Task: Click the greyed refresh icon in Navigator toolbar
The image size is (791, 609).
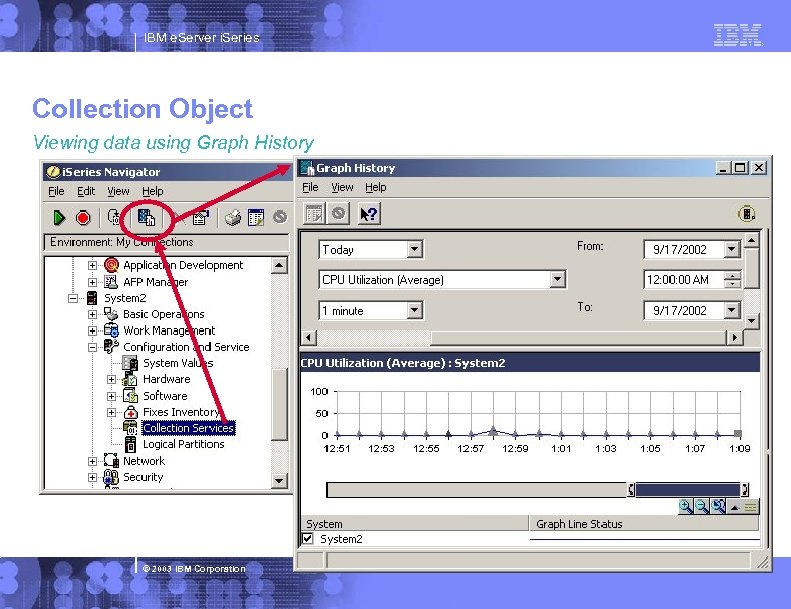Action: tap(280, 217)
